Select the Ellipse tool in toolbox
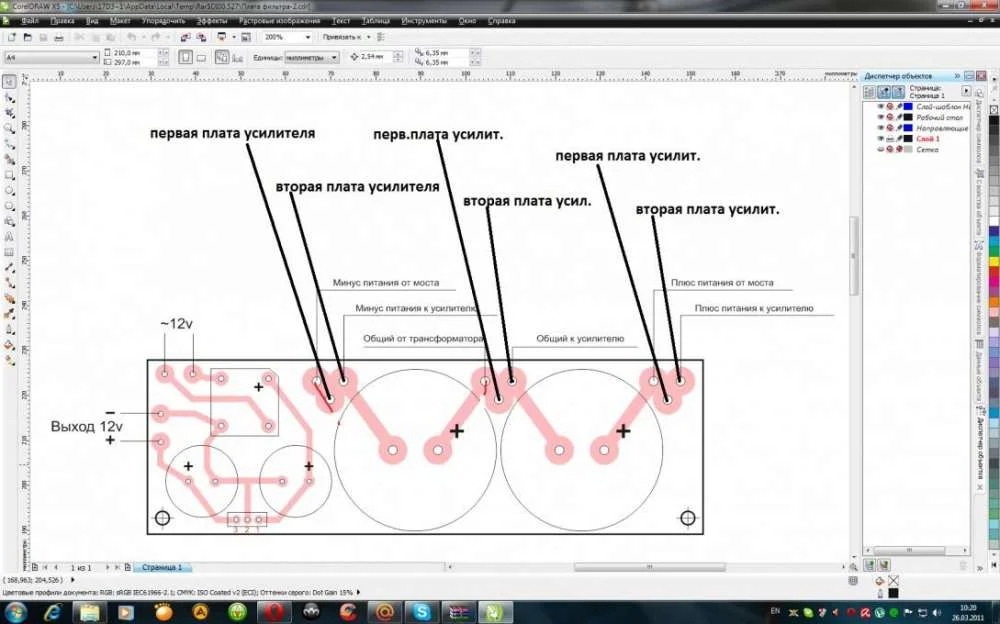 (9, 191)
